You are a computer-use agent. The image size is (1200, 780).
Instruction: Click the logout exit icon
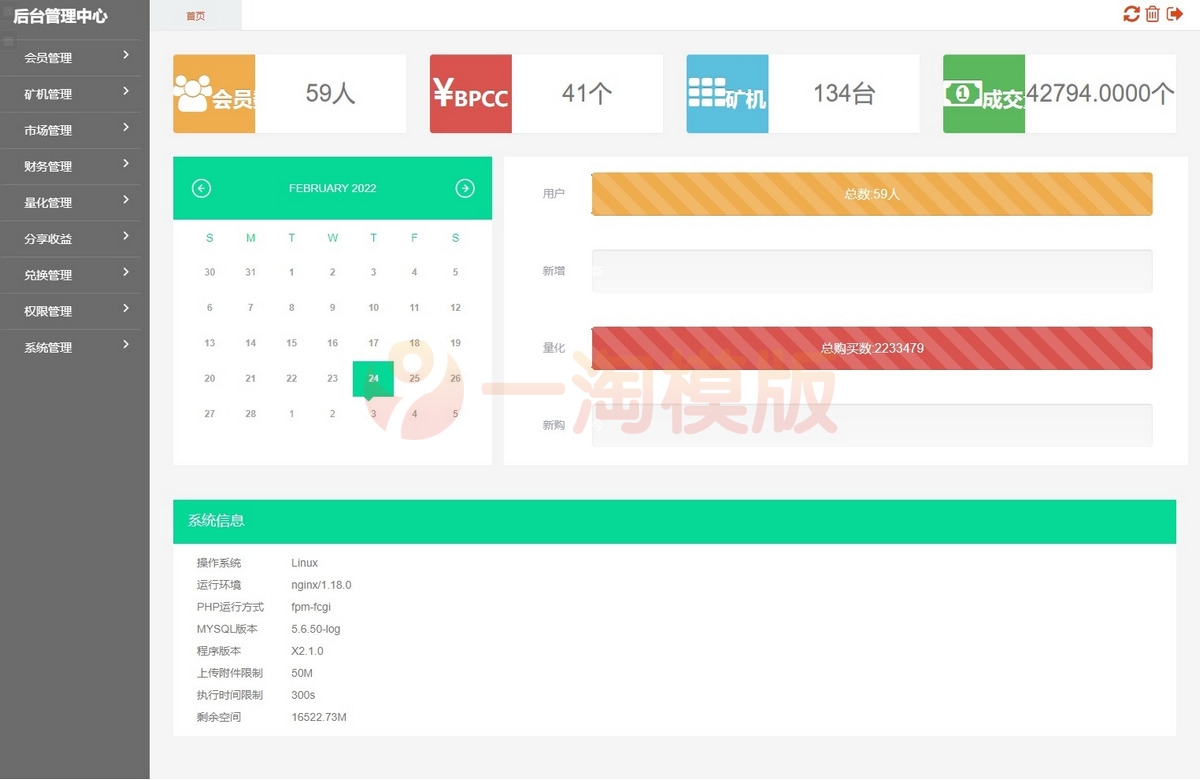[x=1175, y=14]
